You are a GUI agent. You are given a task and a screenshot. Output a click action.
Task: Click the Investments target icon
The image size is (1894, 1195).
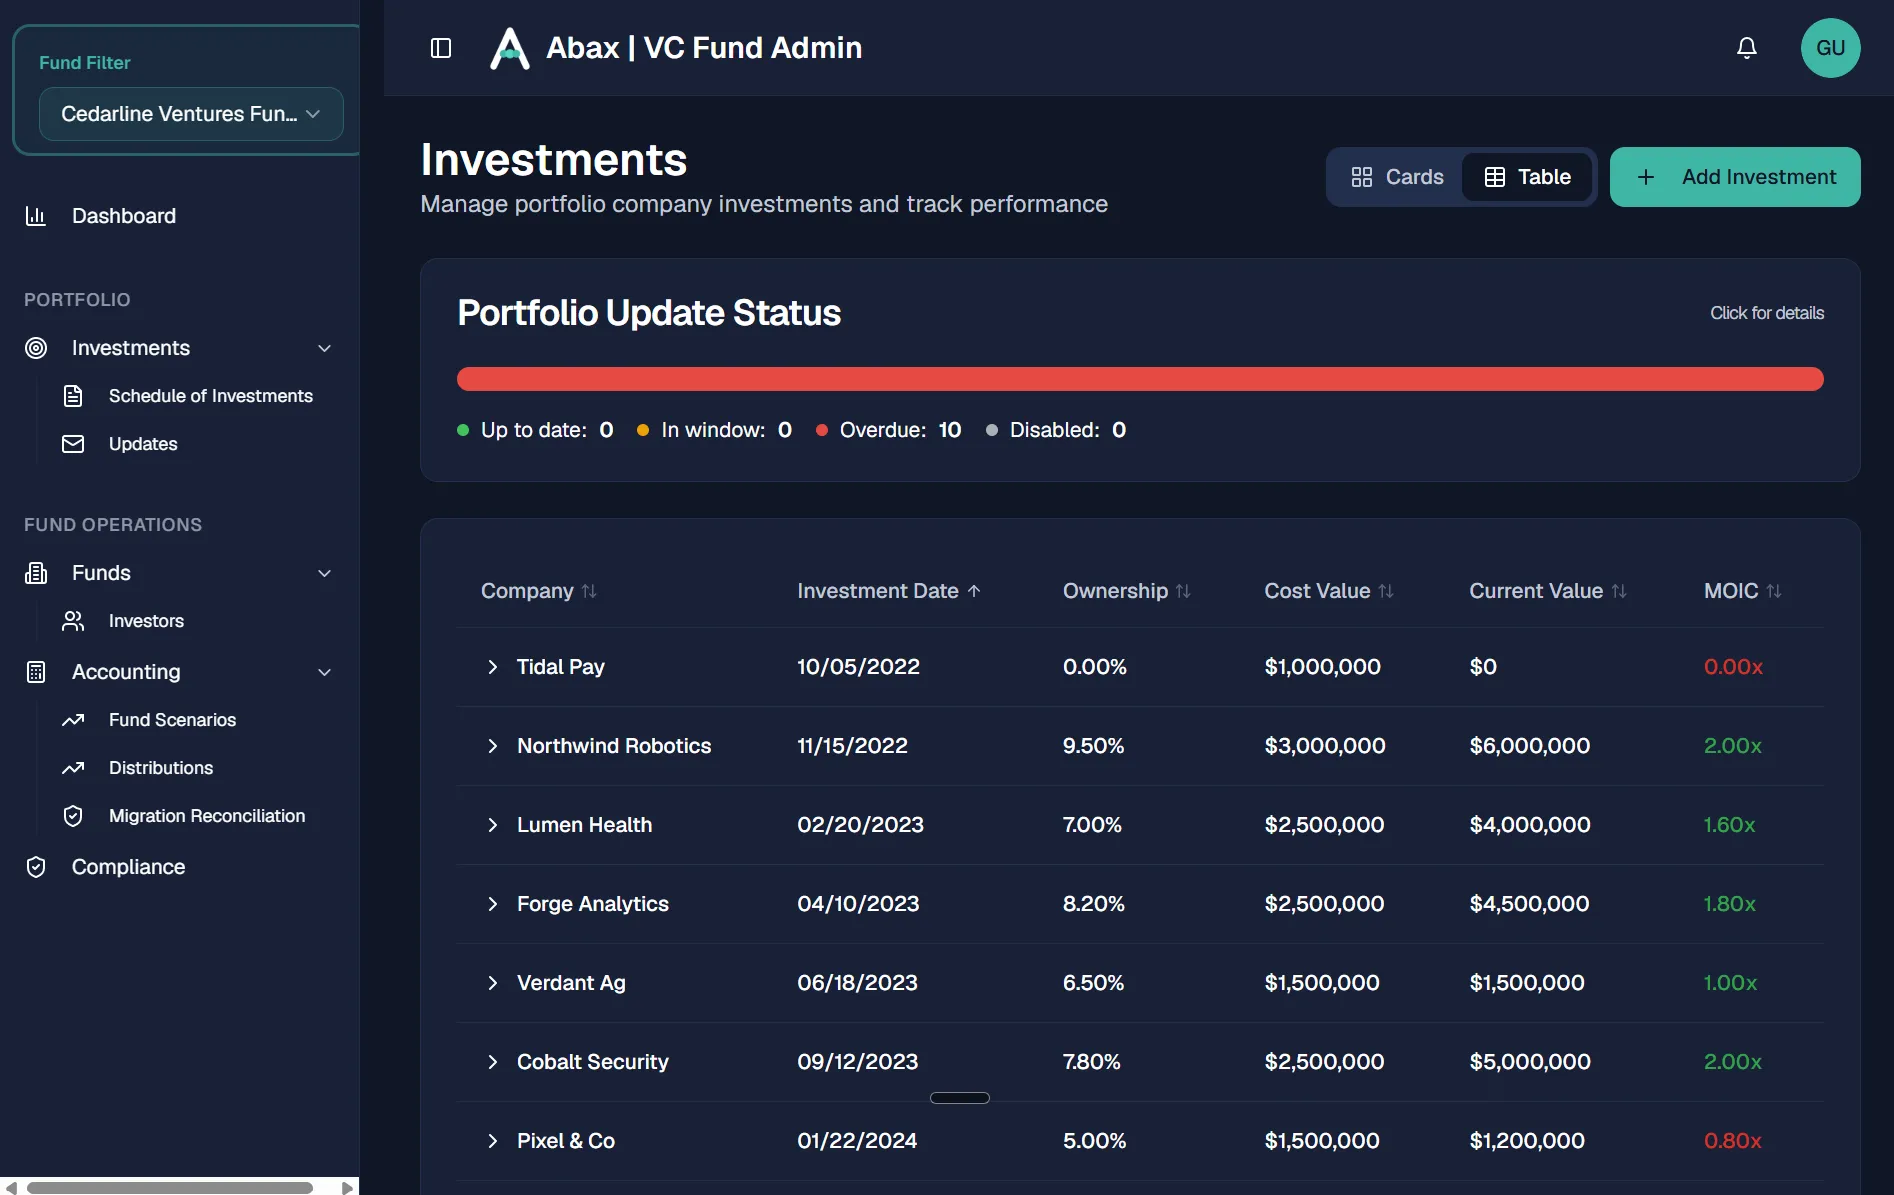(36, 348)
